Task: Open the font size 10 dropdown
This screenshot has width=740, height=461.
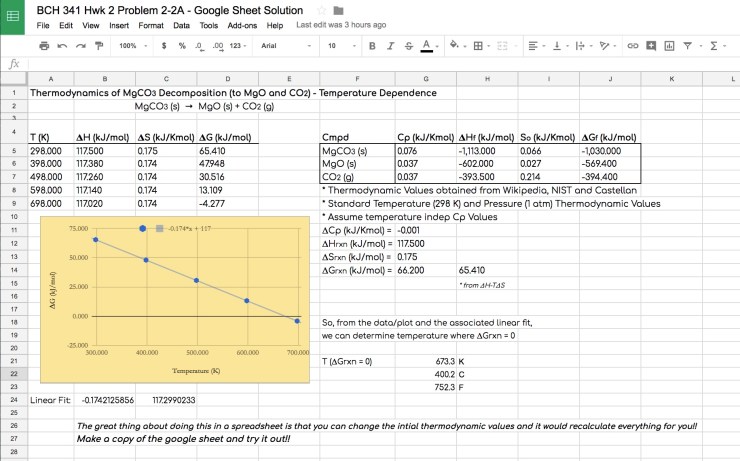Action: click(x=342, y=46)
